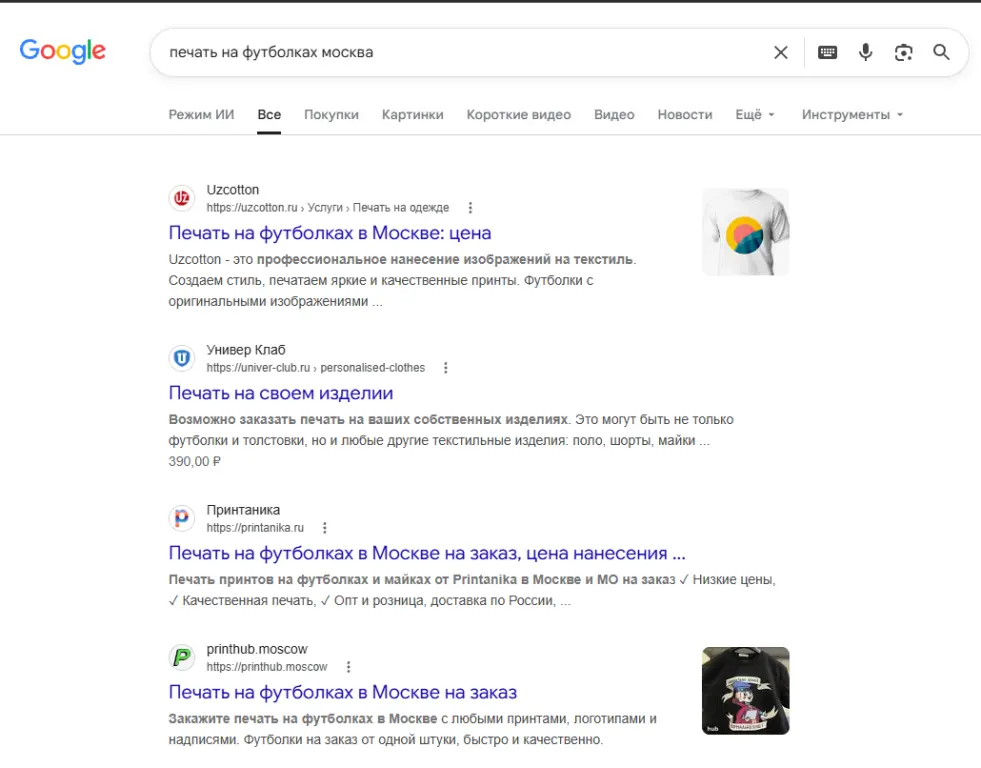Open printhub link Печать на футболках в Москве на заказ
Image resolution: width=981 pixels, height=768 pixels.
(x=343, y=693)
